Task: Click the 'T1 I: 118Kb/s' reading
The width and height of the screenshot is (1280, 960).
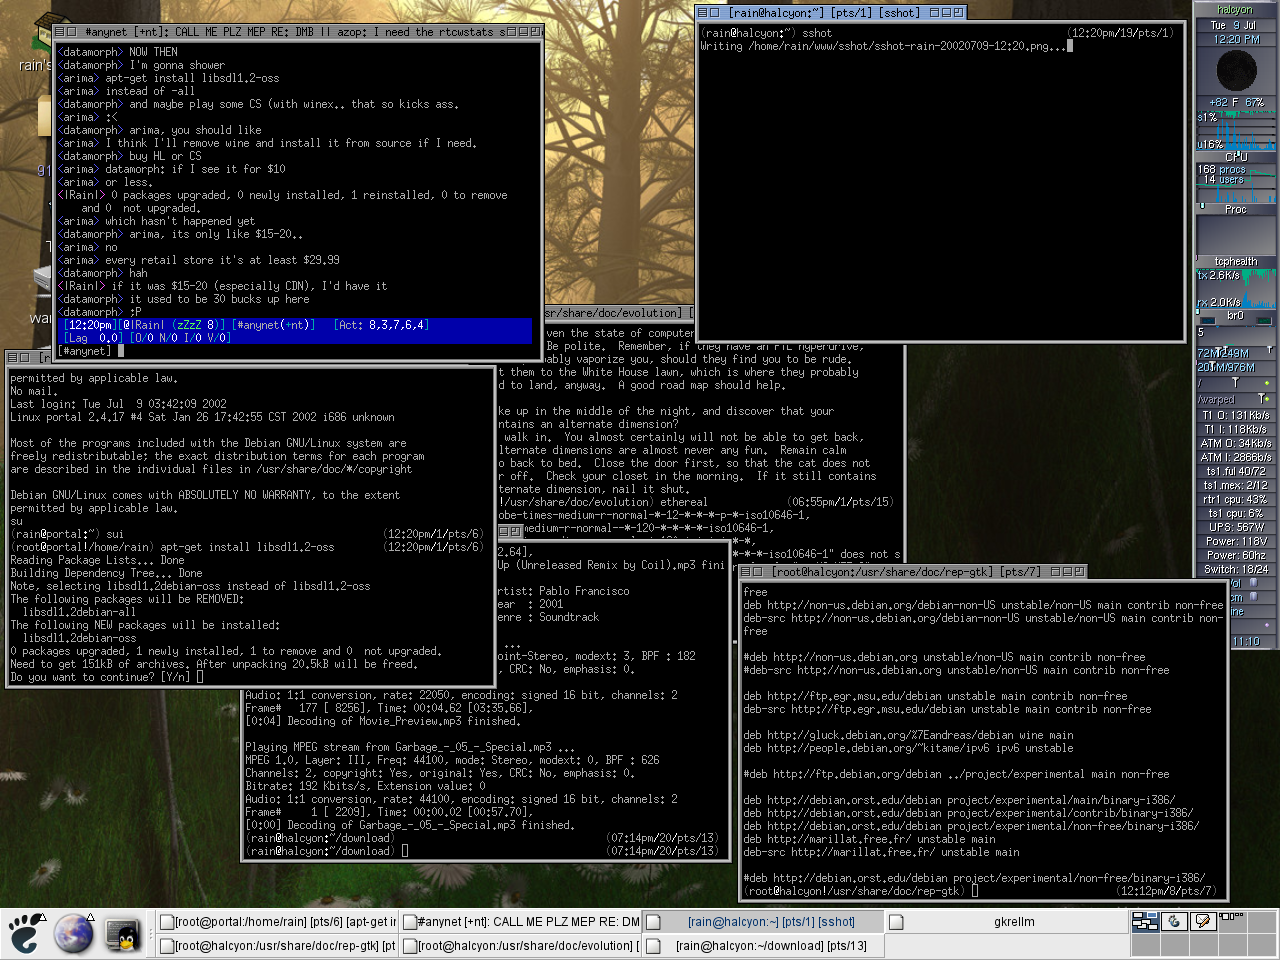Action: coord(1236,429)
